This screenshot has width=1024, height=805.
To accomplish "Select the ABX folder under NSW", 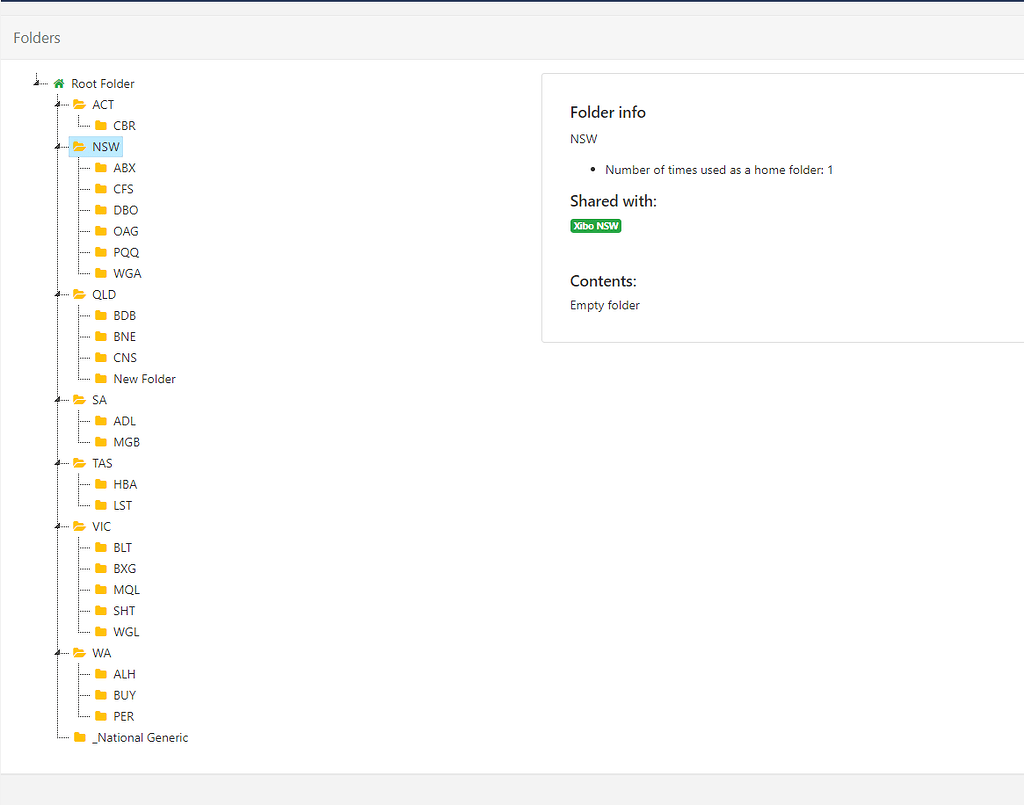I will [123, 167].
